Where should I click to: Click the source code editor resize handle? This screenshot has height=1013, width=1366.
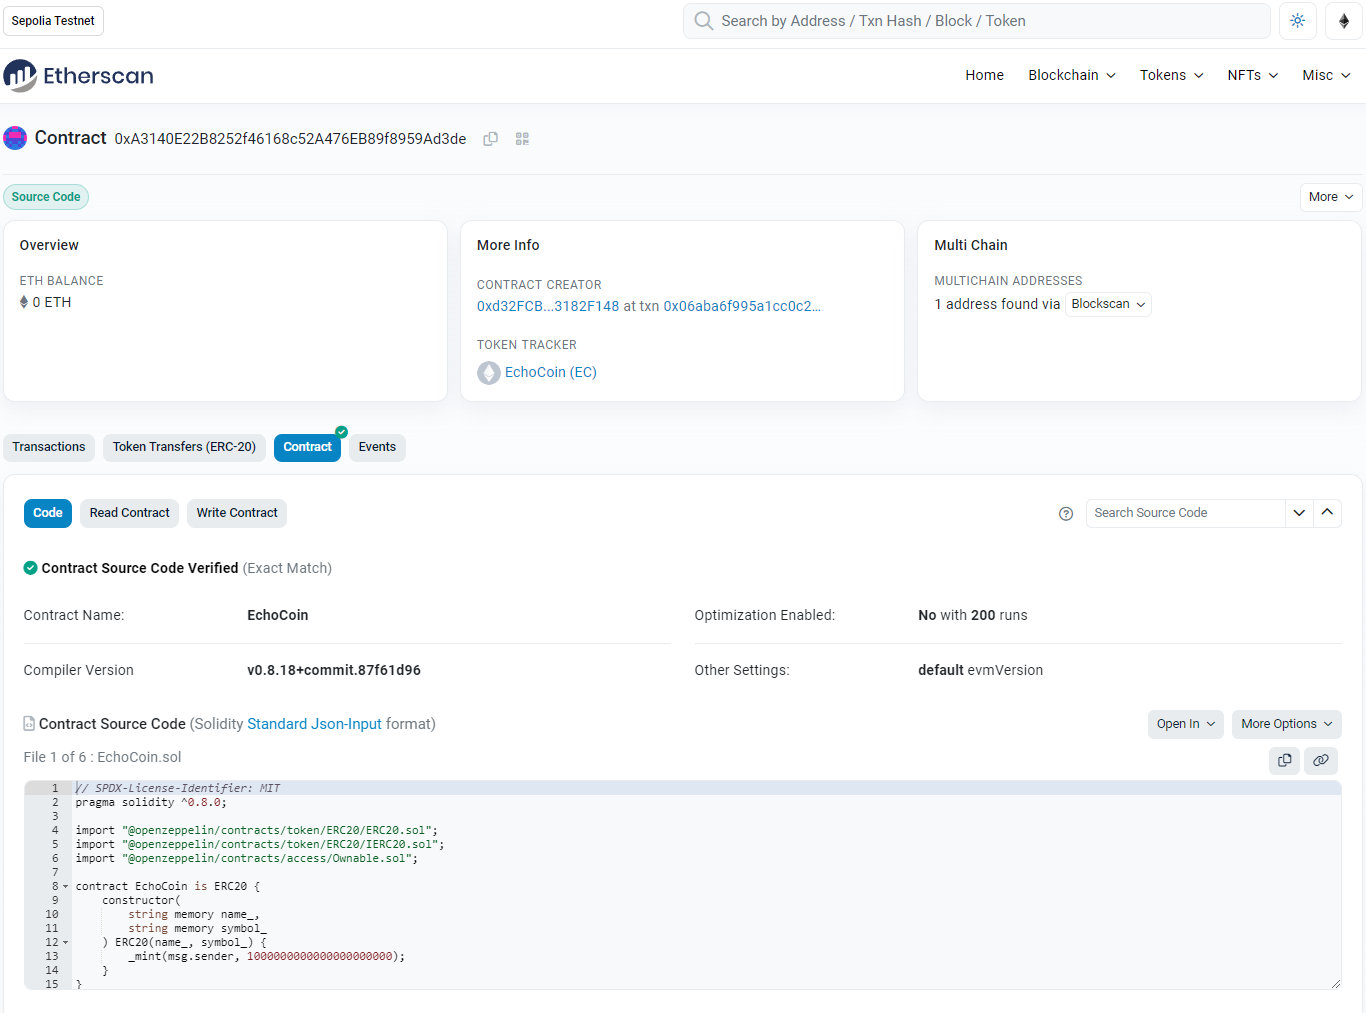pyautogui.click(x=1335, y=983)
